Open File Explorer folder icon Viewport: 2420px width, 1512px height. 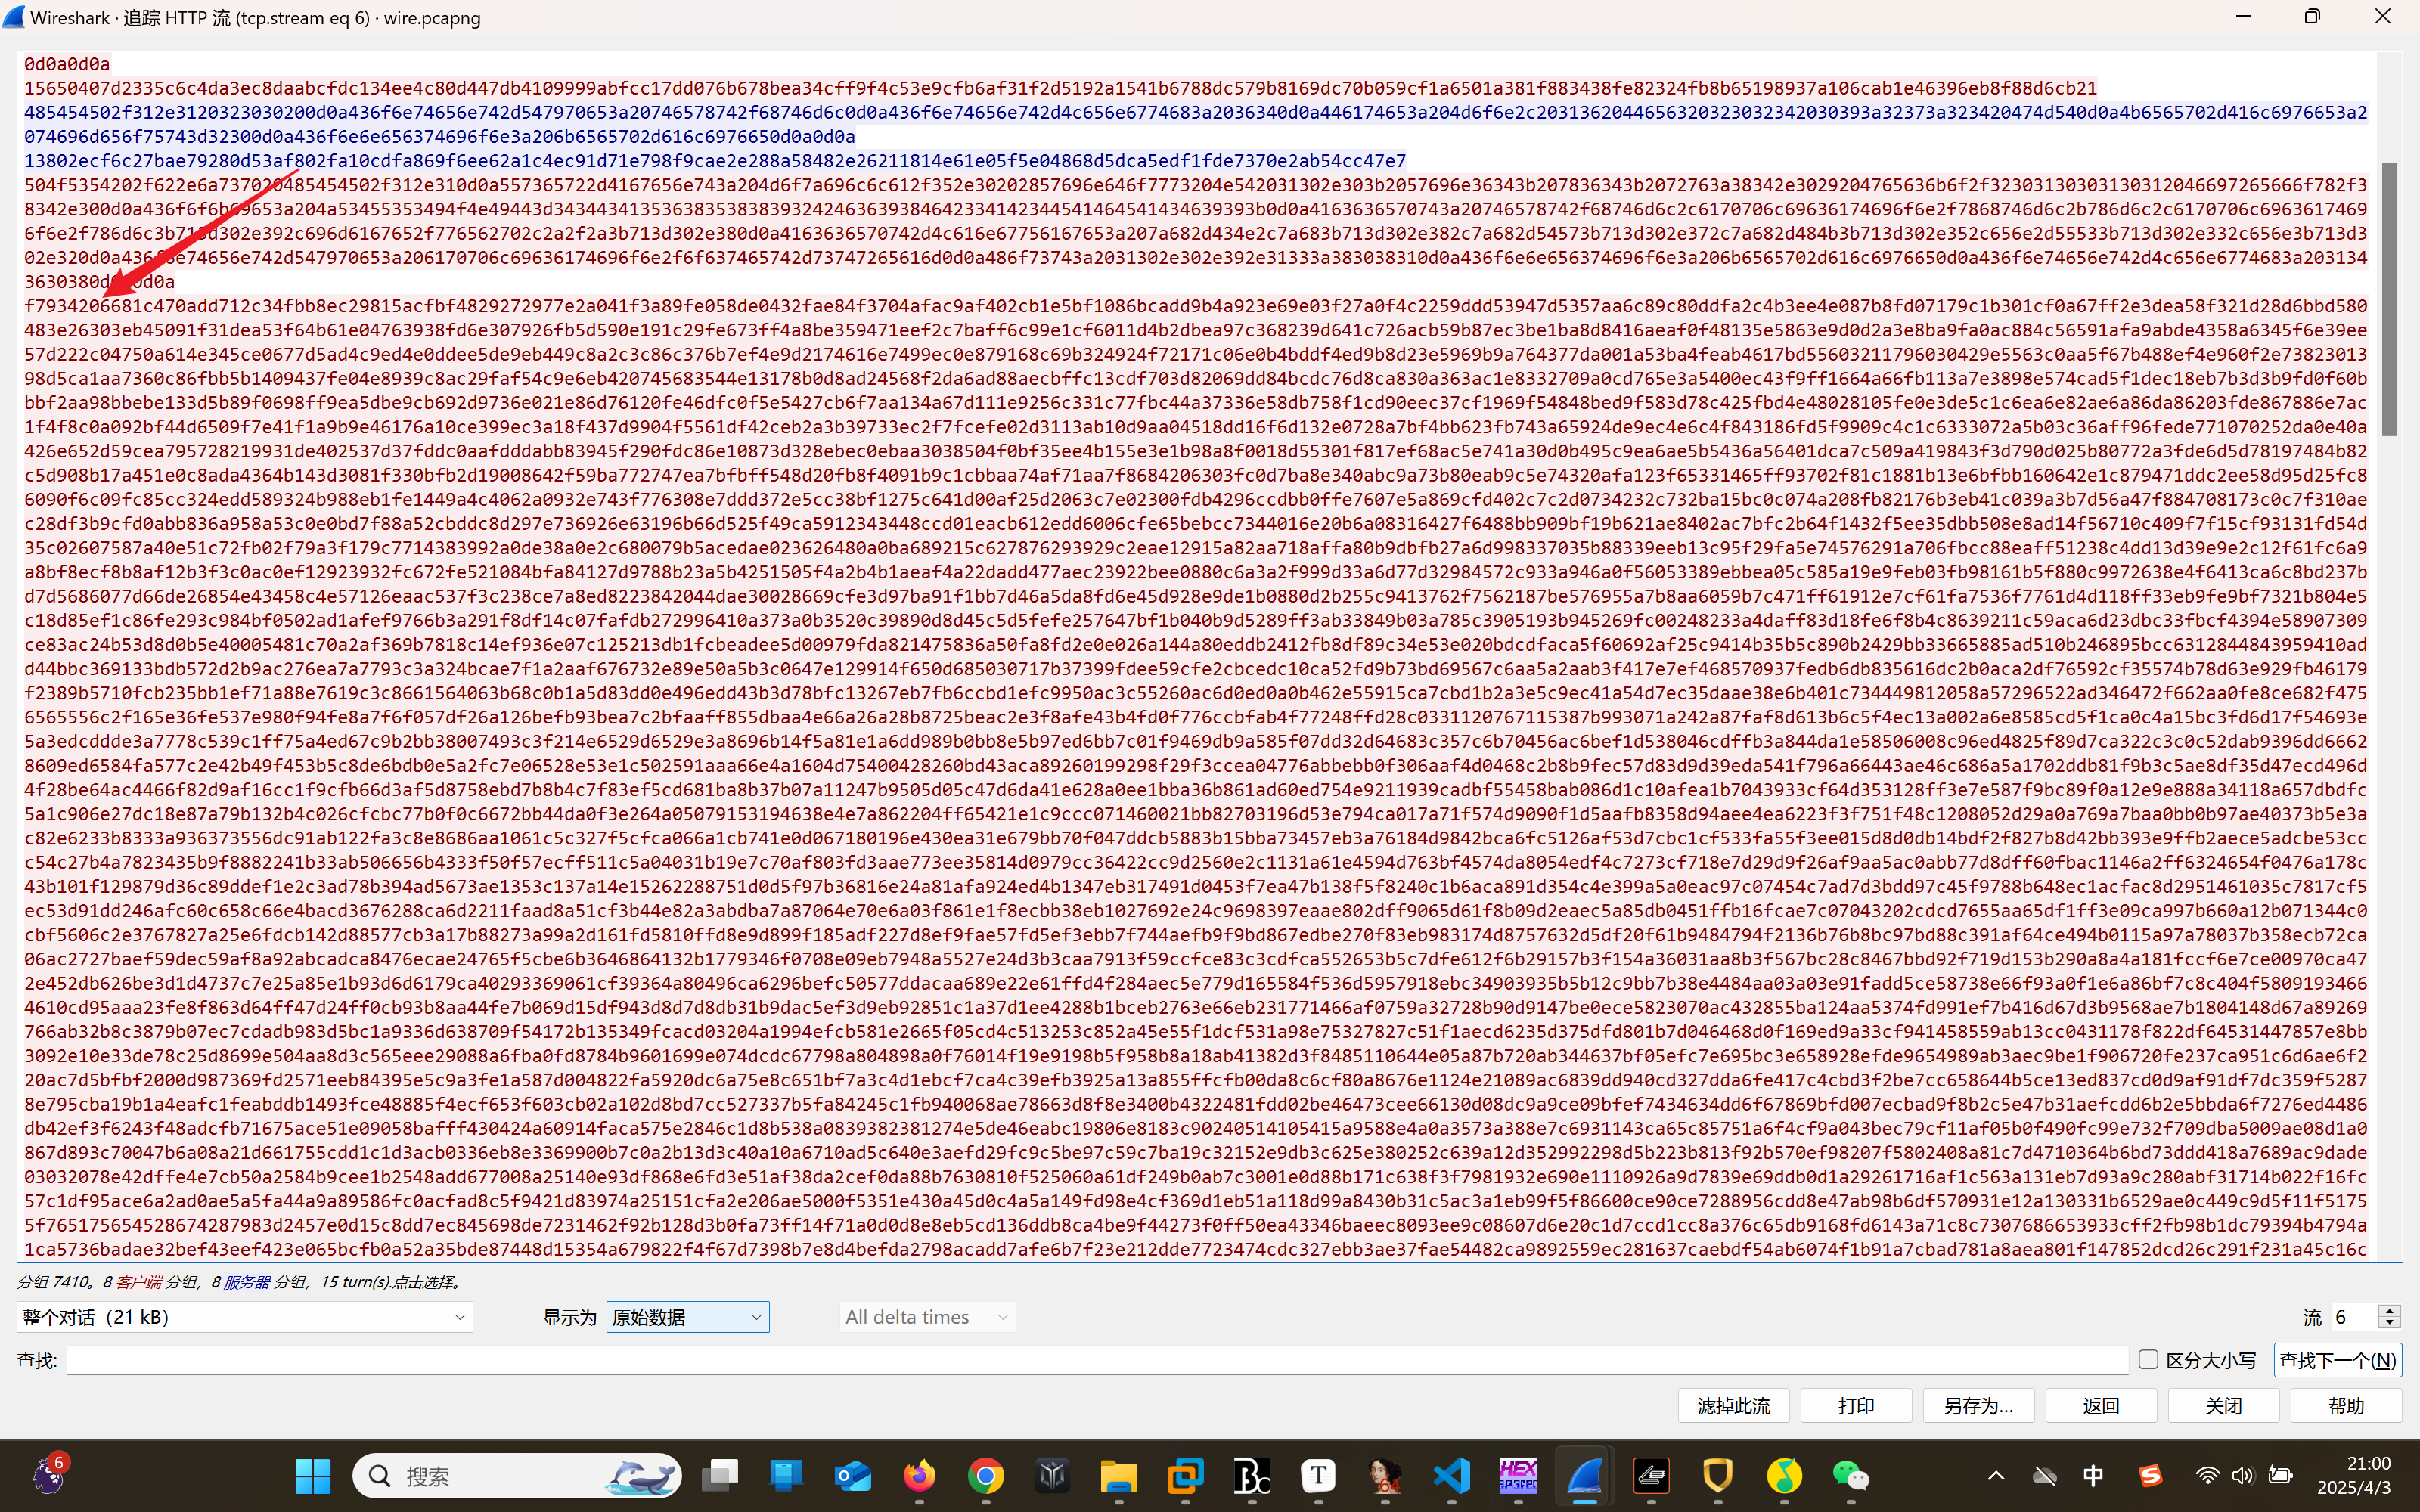point(1118,1476)
